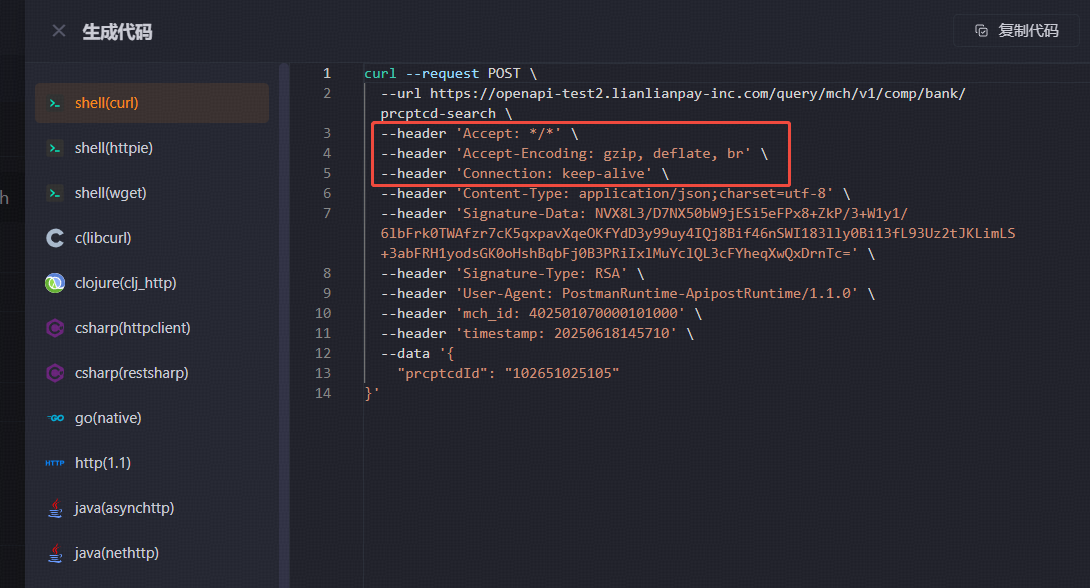1090x588 pixels.
Task: Click the Clojure logo icon
Action: 55,283
